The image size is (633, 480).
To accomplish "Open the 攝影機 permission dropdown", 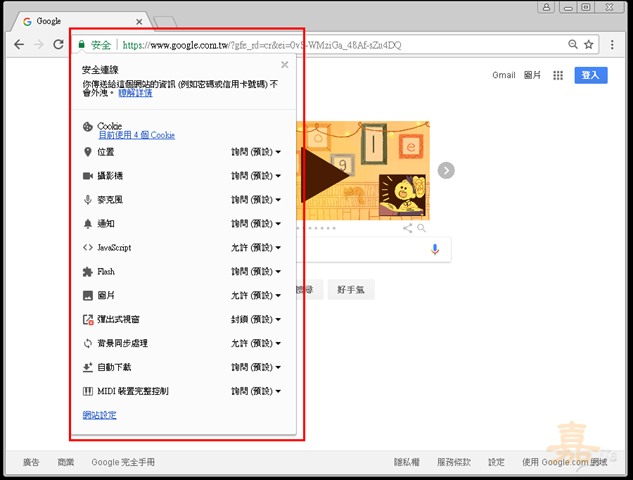I will click(x=256, y=176).
